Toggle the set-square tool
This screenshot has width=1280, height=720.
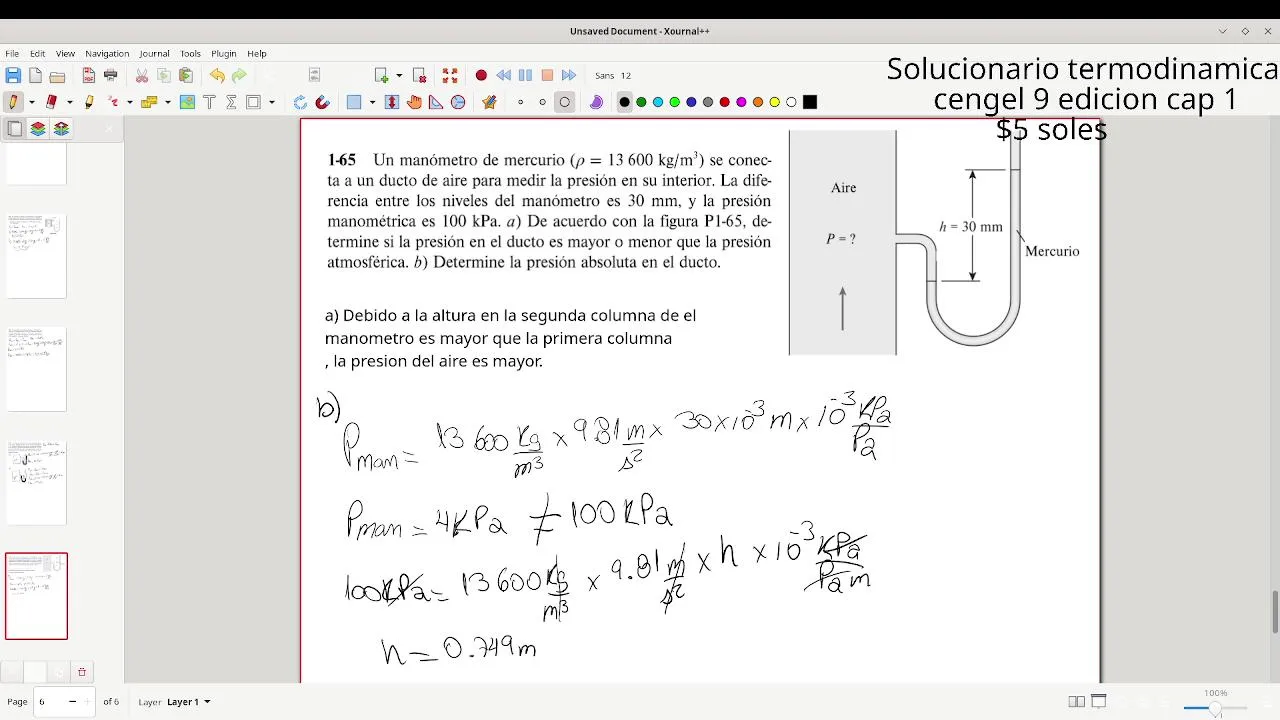coord(436,102)
